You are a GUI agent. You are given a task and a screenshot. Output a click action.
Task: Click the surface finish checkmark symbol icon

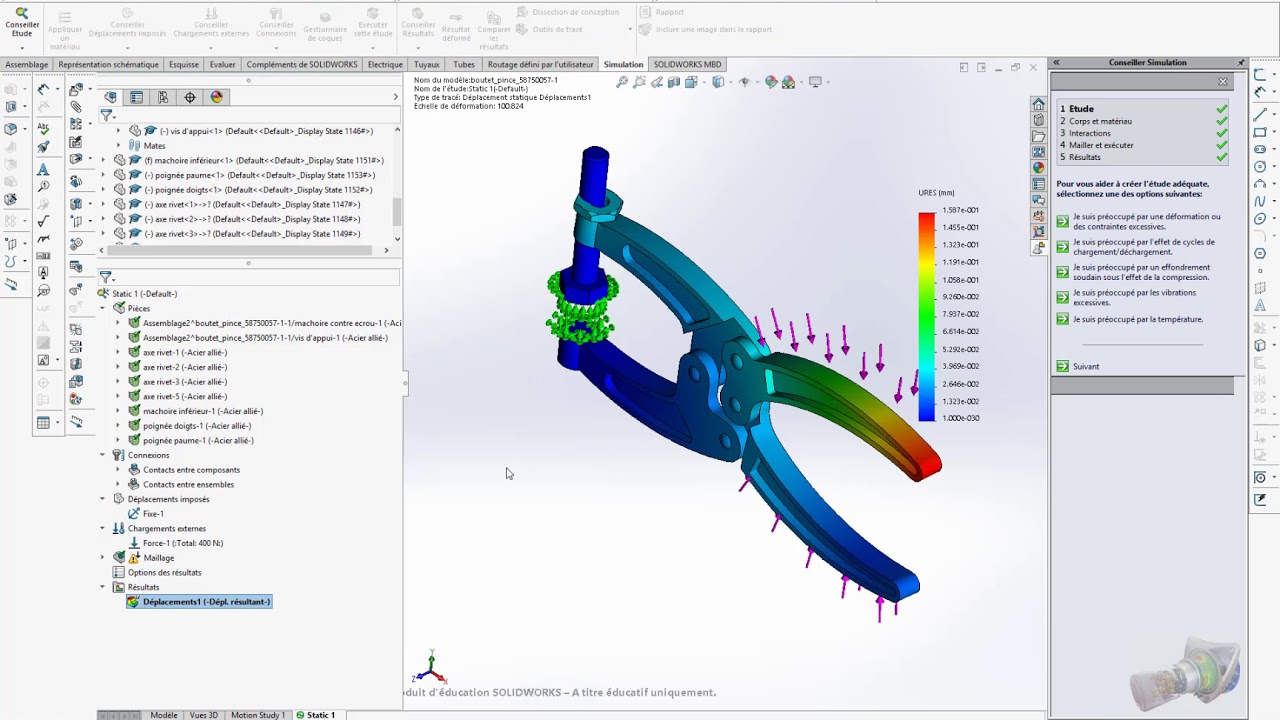[x=43, y=222]
